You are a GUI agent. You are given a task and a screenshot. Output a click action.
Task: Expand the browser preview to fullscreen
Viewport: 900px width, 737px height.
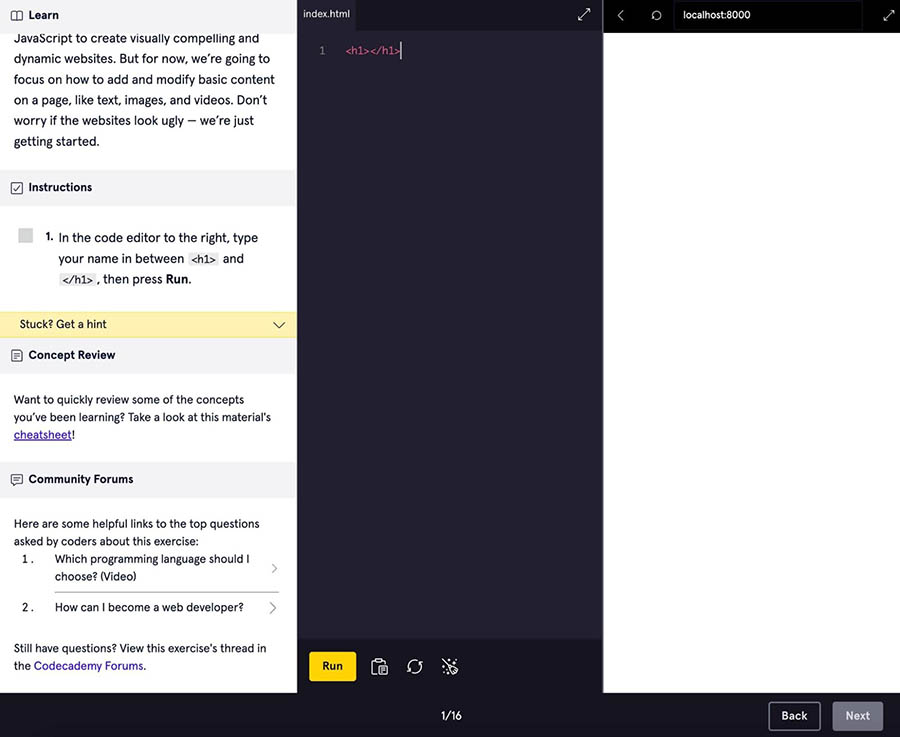point(888,15)
